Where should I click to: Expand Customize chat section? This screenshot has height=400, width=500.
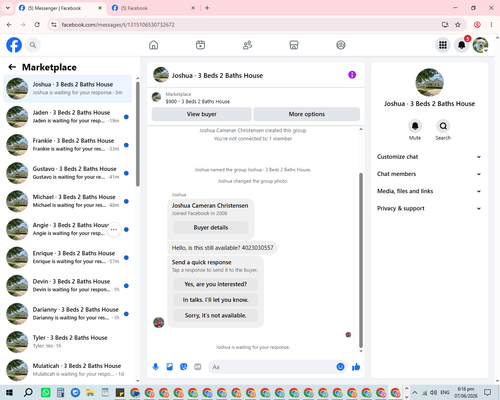point(429,157)
